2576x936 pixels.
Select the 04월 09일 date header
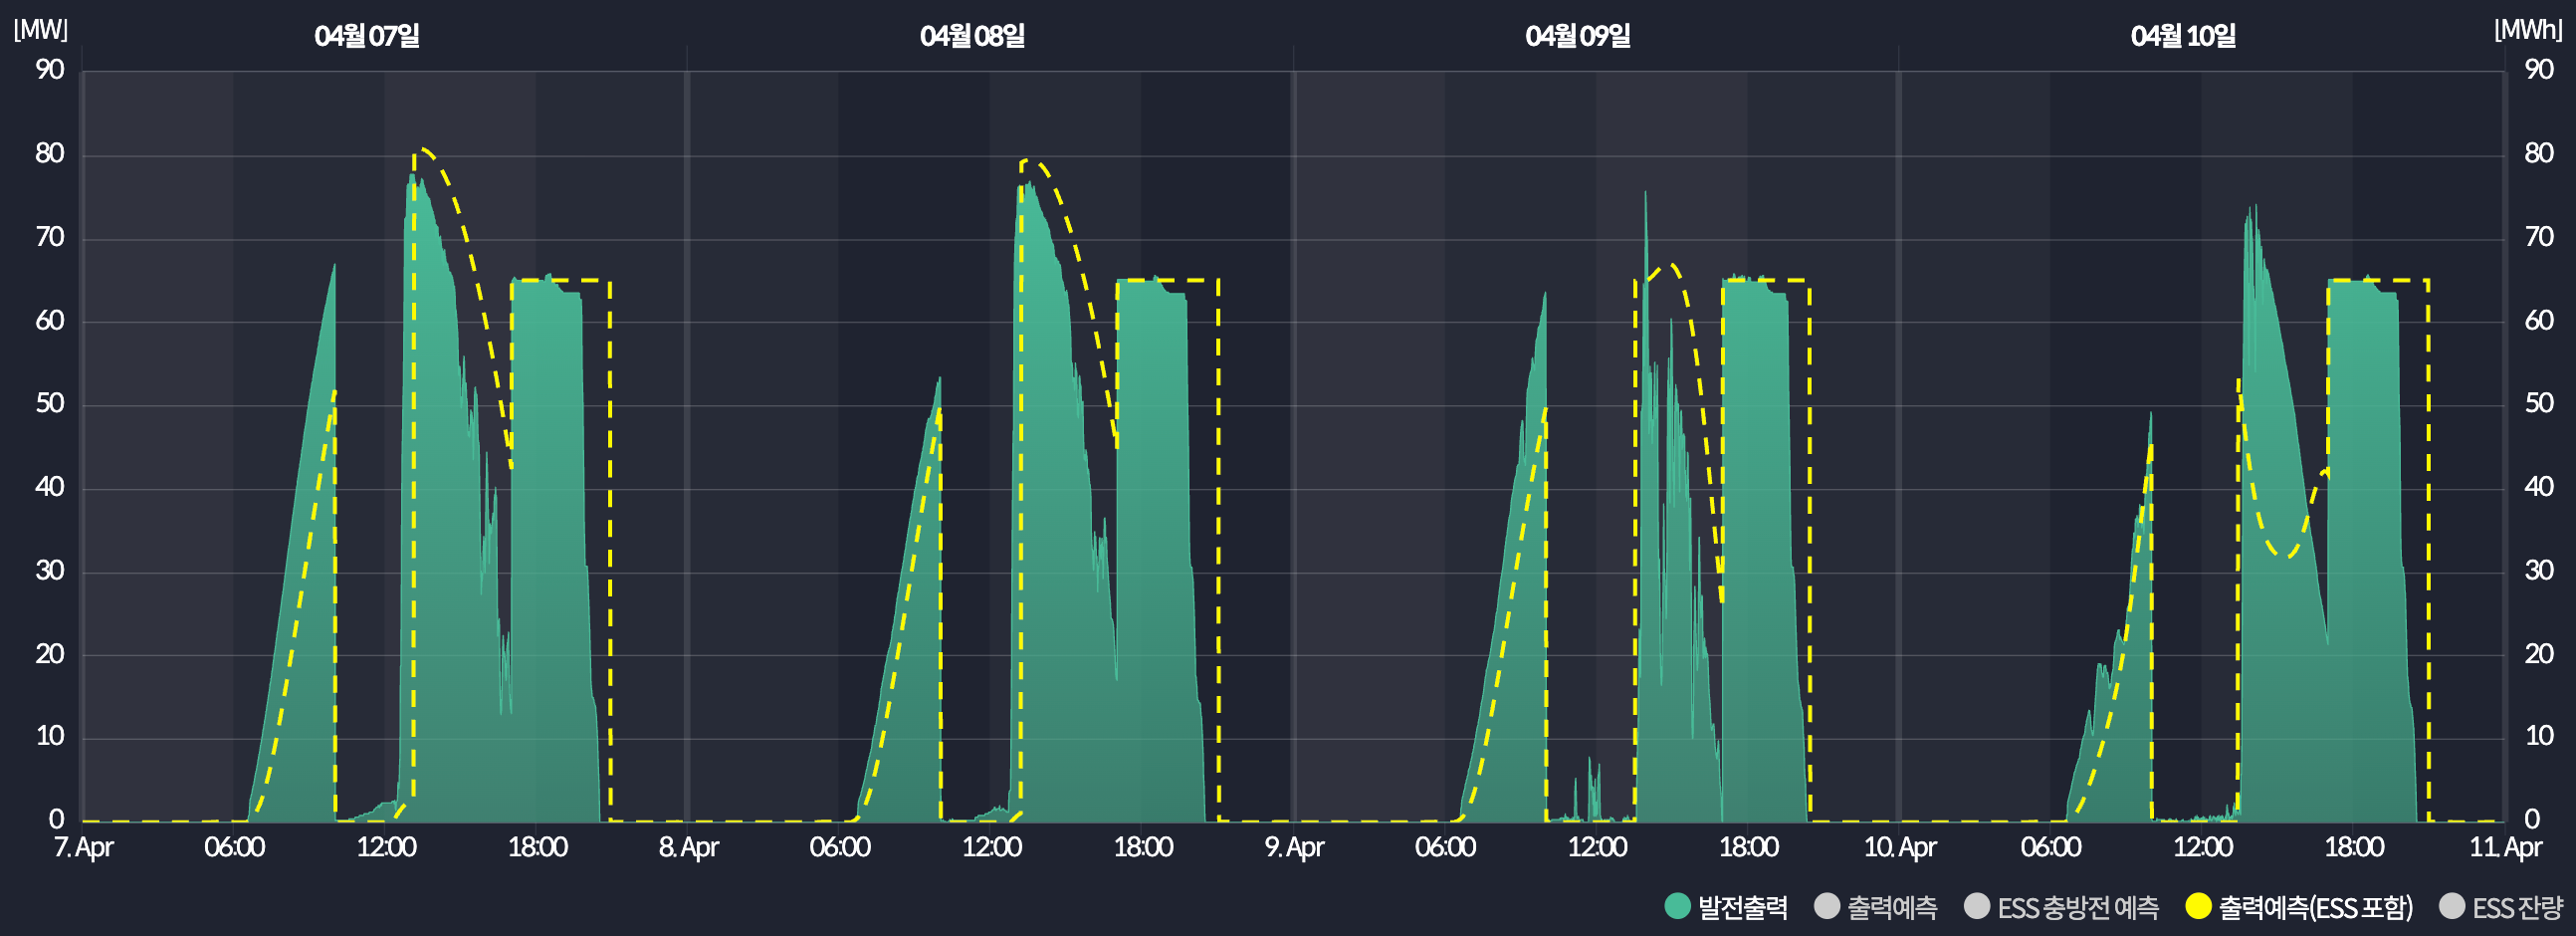tap(1577, 36)
